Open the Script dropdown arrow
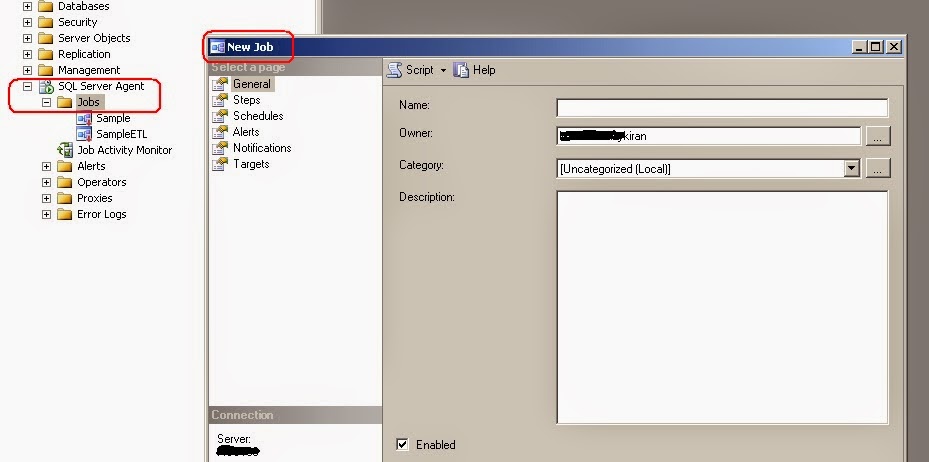Viewport: 929px width, 462px height. (x=443, y=70)
